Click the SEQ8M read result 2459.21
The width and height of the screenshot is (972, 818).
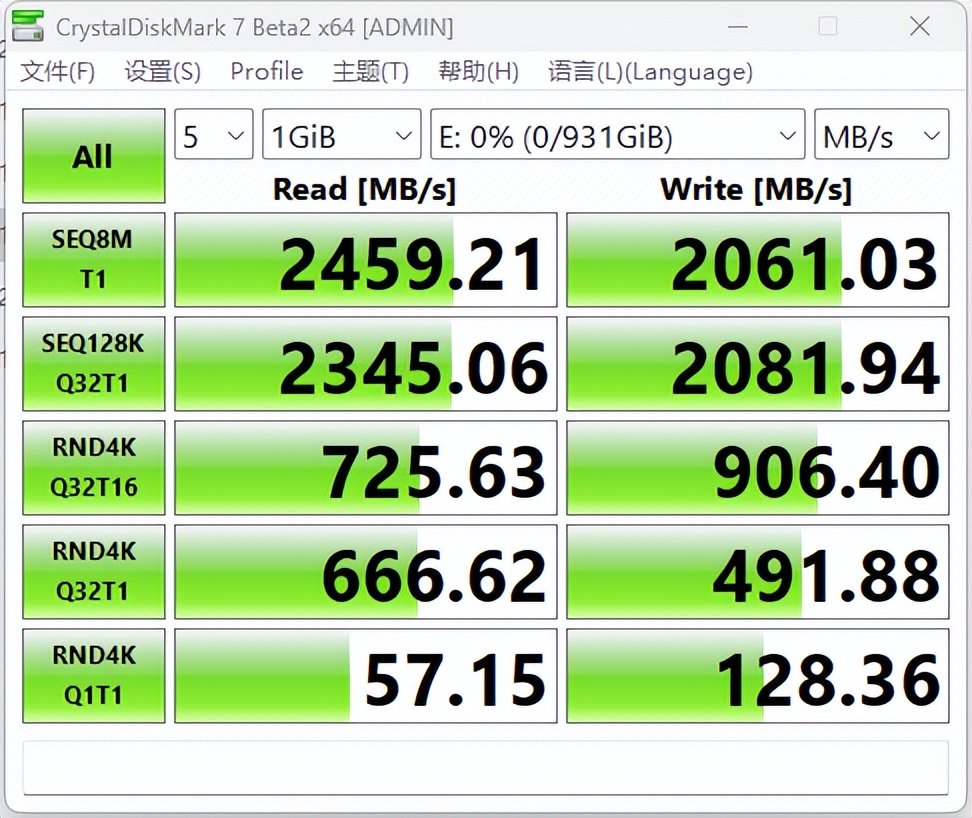(x=366, y=260)
